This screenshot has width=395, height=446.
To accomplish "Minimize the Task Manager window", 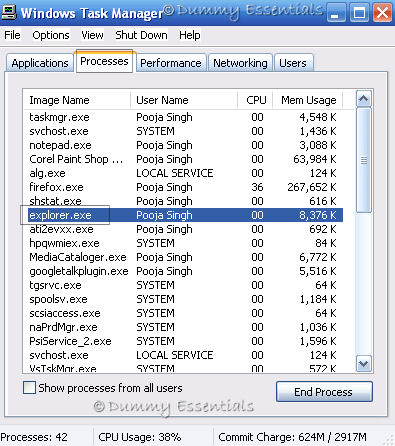I will (336, 13).
